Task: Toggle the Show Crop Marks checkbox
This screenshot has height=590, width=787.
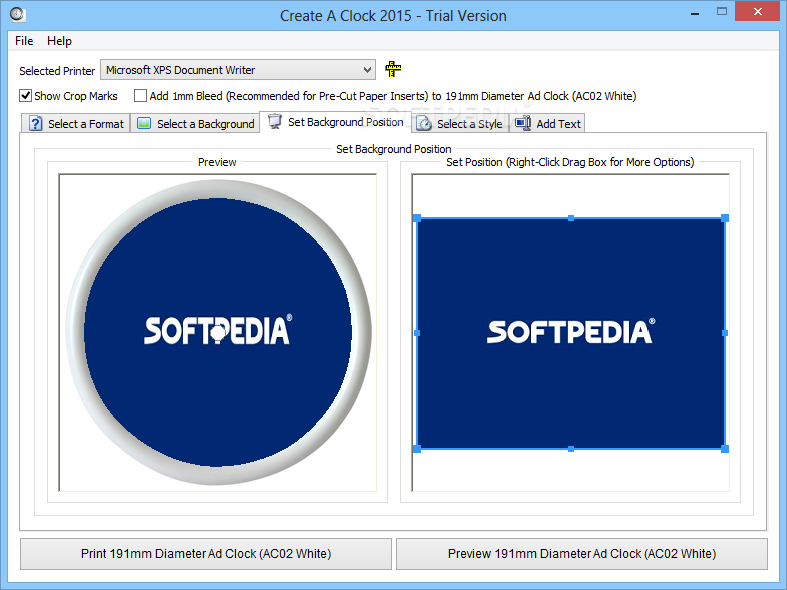Action: (x=26, y=95)
